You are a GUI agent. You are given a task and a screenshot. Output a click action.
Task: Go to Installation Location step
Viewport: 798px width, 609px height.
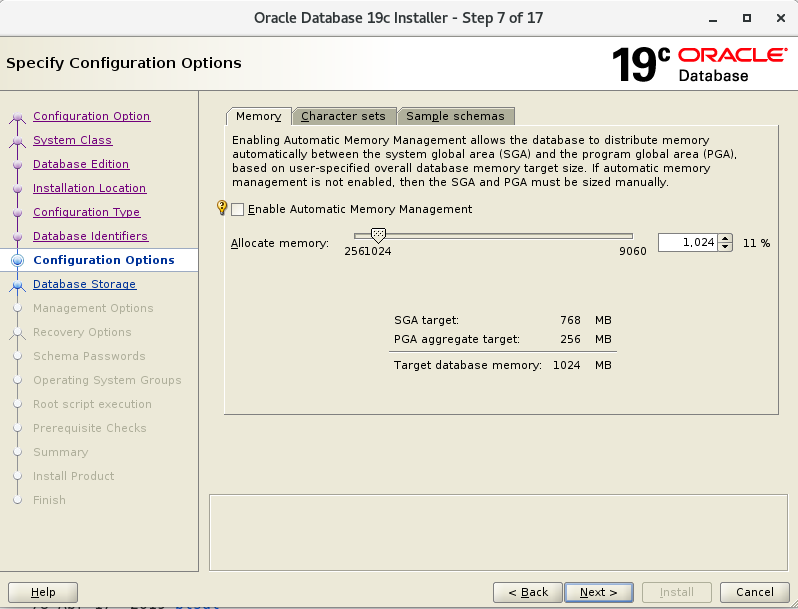[x=90, y=188]
